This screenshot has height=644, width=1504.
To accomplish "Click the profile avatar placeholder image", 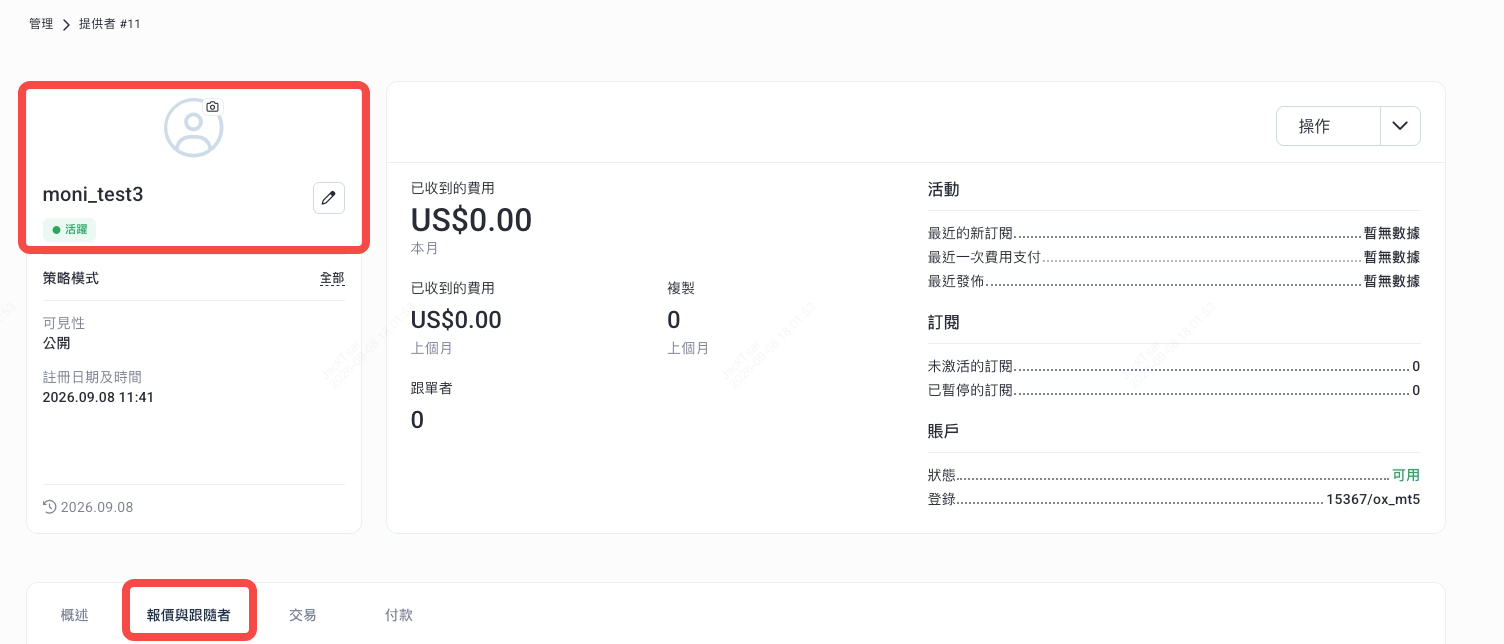I will pyautogui.click(x=193, y=128).
